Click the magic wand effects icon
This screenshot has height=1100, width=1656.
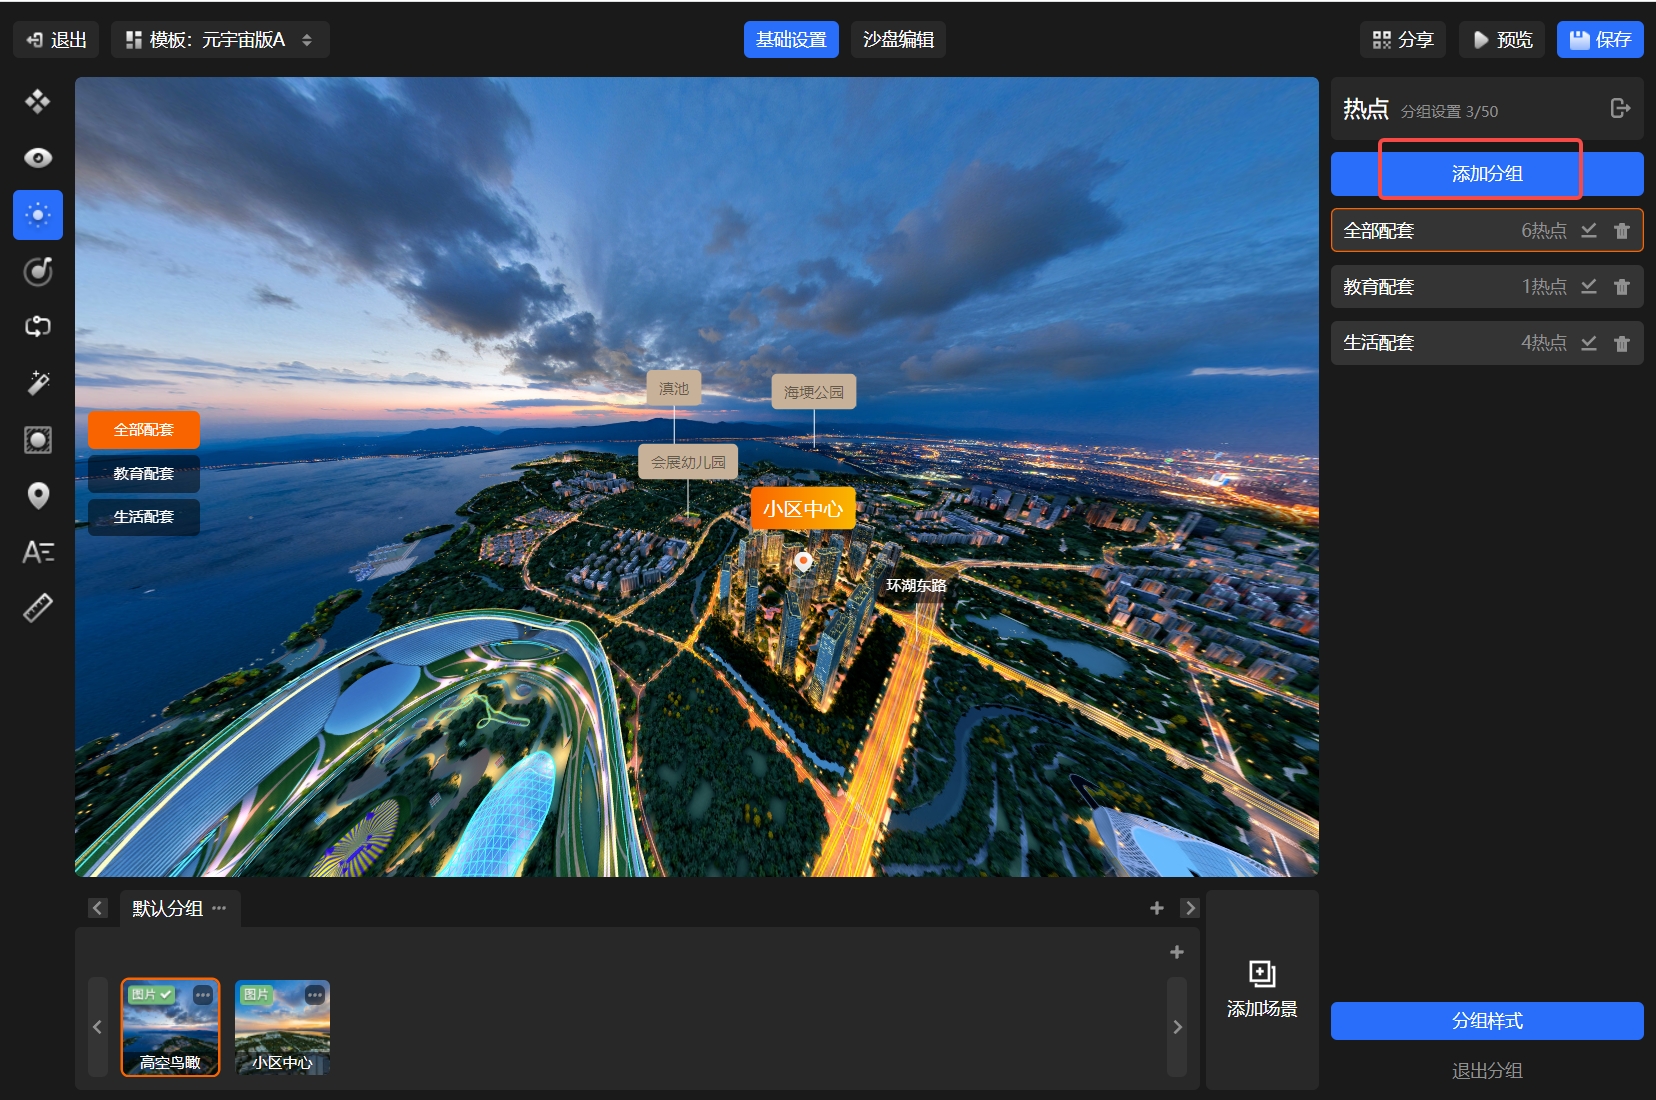pyautogui.click(x=38, y=383)
